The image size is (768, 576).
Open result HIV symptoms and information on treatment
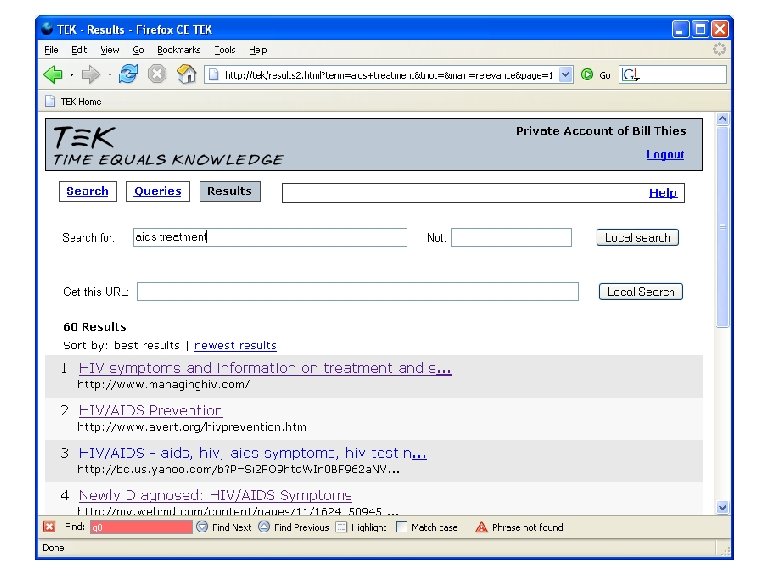tap(265, 368)
